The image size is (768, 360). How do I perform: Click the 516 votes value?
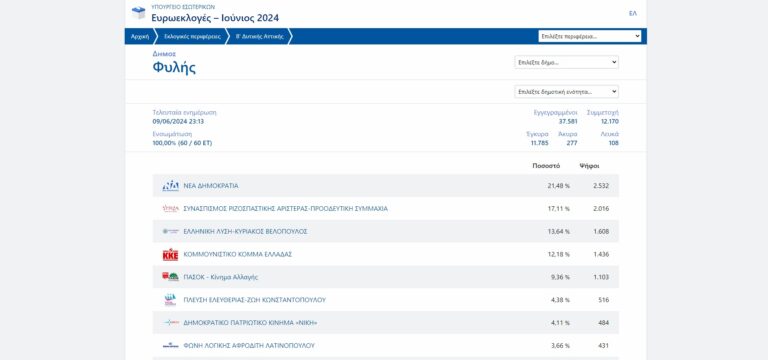[x=604, y=300]
